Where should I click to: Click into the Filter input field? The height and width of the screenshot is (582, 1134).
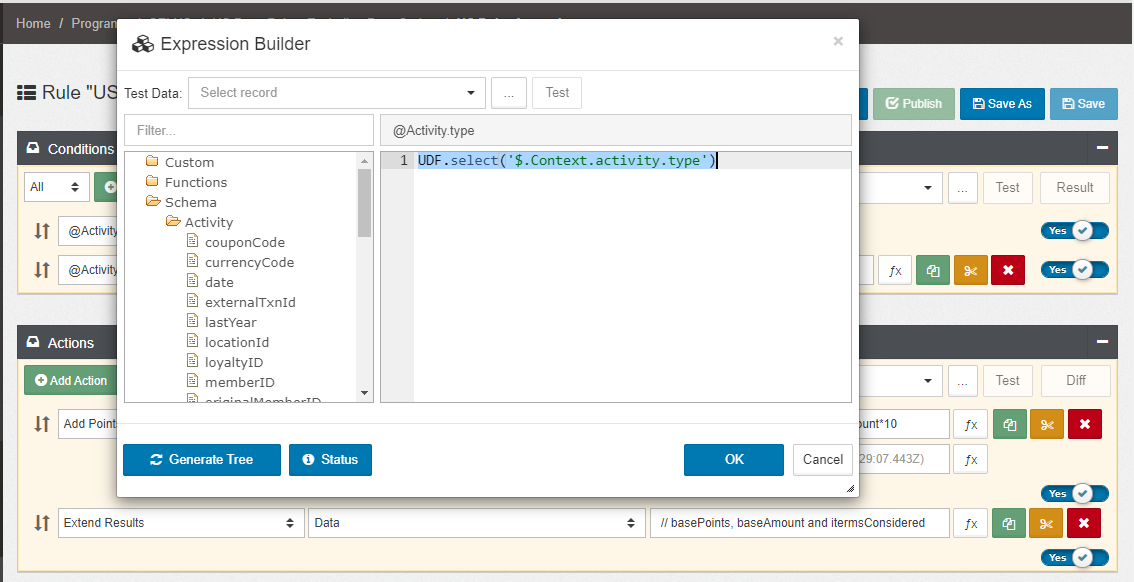248,130
